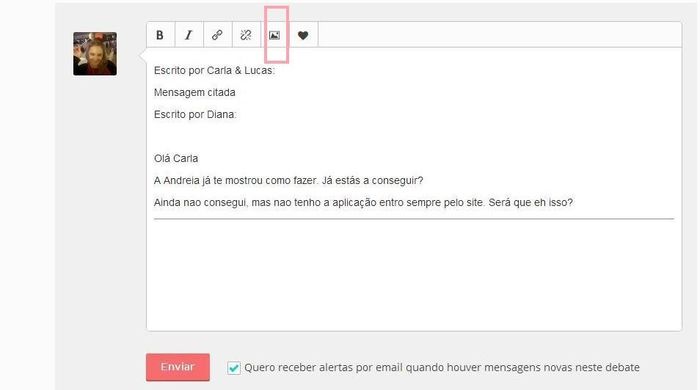700x390 pixels.
Task: Click the line 'Mensagem citada'
Action: point(195,92)
